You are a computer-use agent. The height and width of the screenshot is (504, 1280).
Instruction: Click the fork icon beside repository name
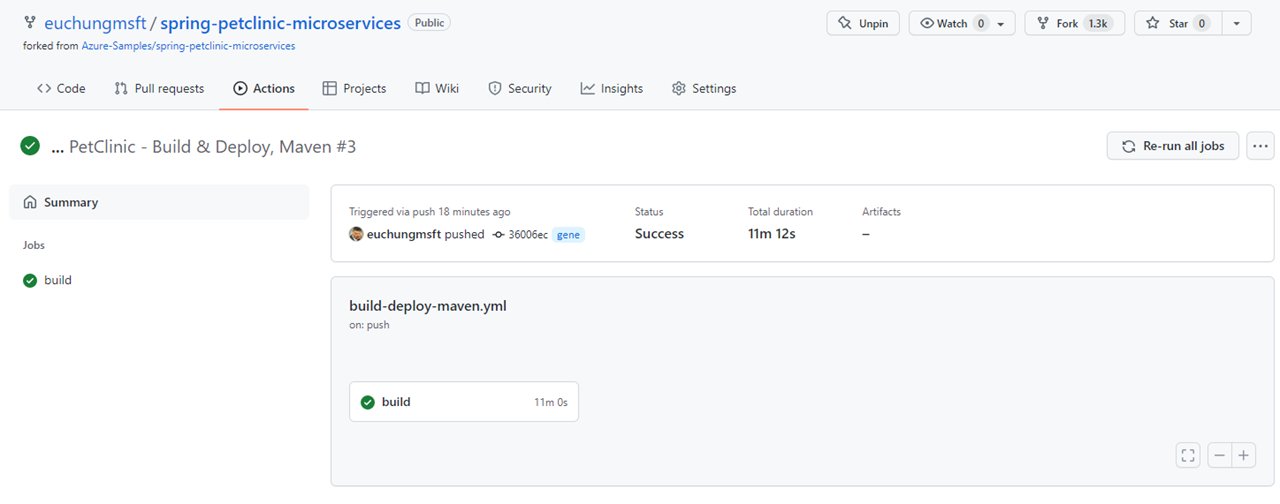30,22
